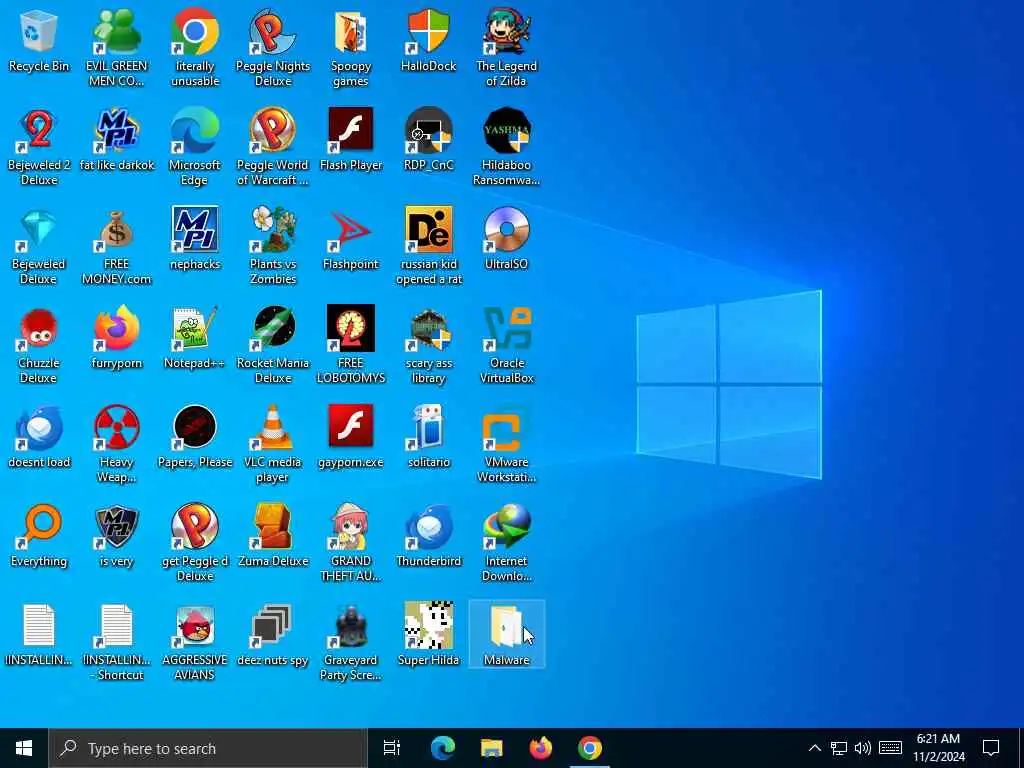Select the !INSTALLIN... - Shortcut file

click(x=117, y=643)
